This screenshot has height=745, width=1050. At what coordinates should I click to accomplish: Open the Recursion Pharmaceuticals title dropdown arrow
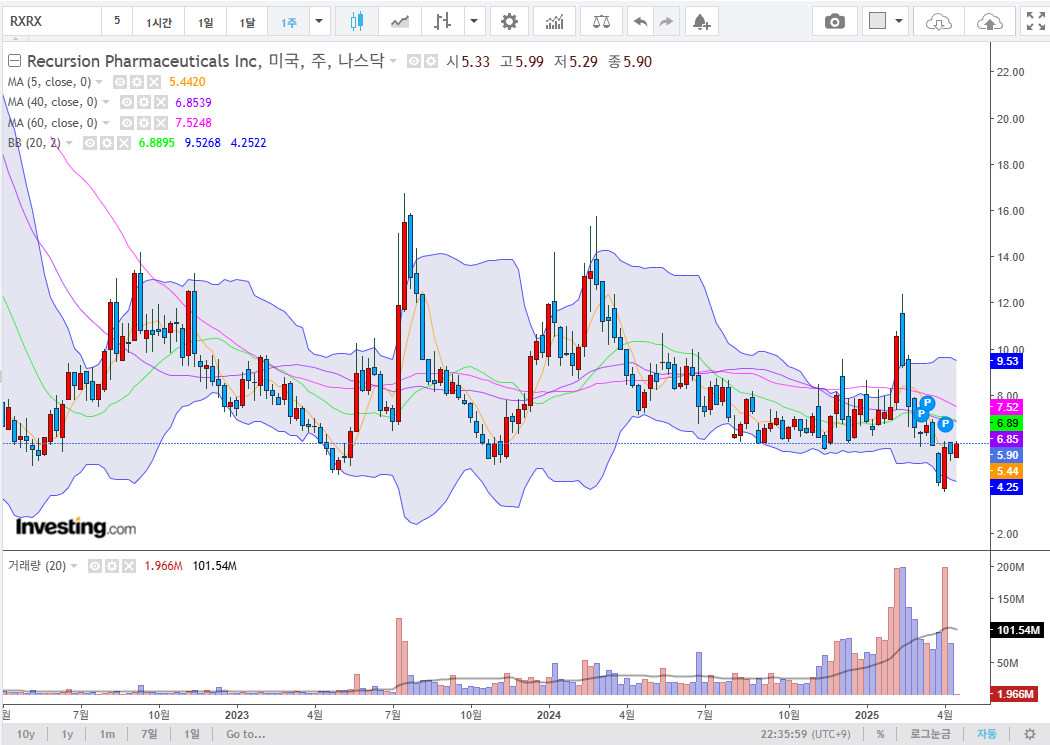click(393, 62)
